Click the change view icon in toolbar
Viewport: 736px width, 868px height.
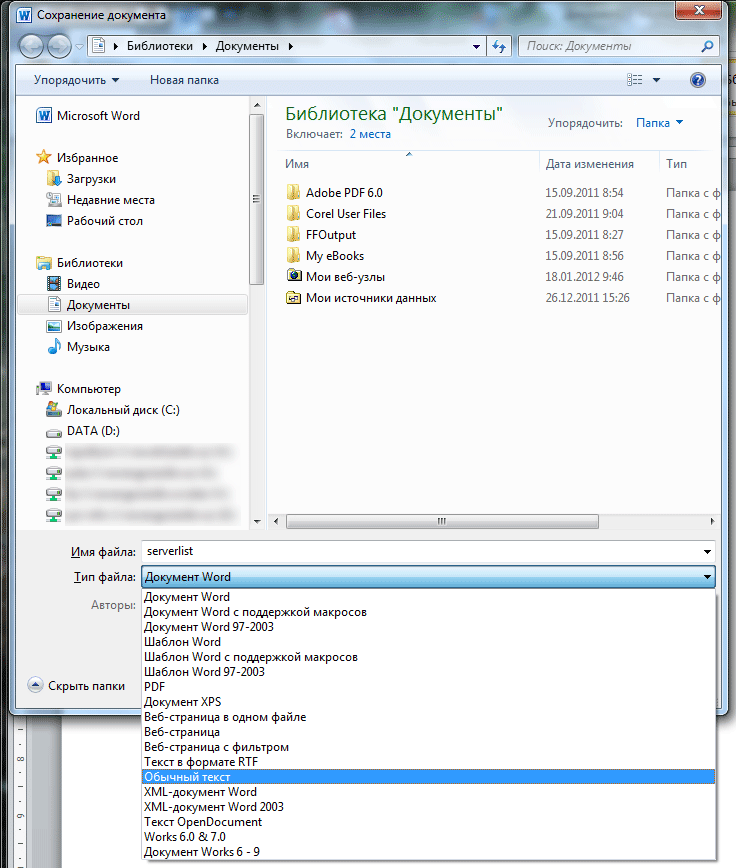point(635,80)
